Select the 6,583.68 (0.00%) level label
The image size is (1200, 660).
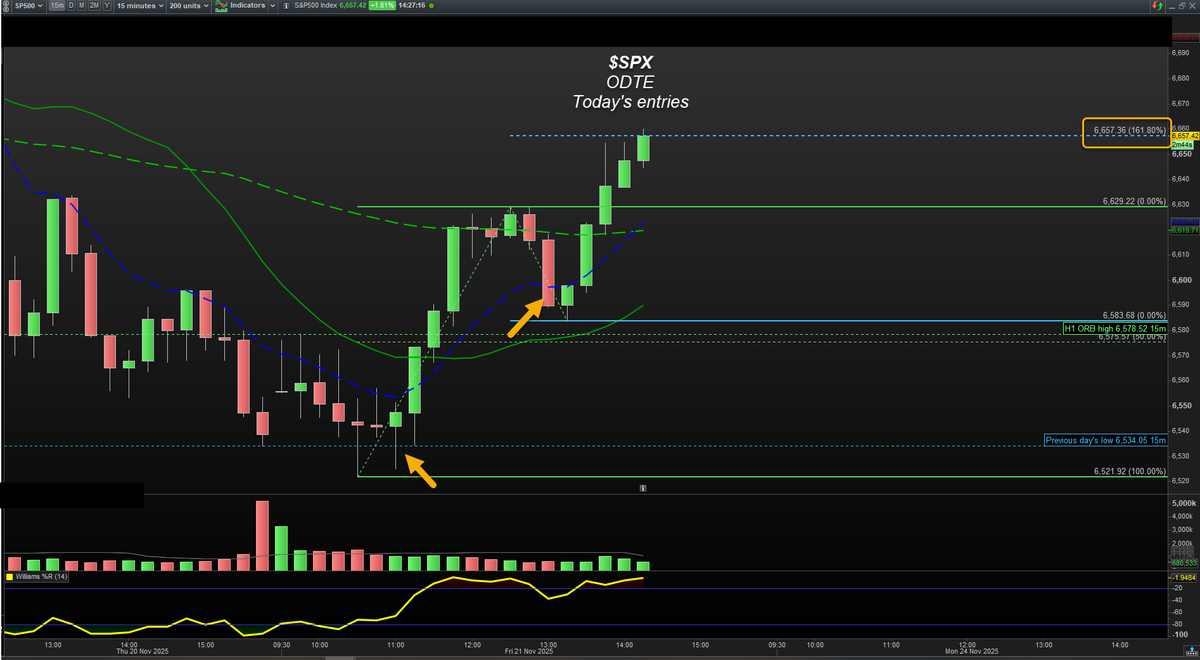point(1134,315)
